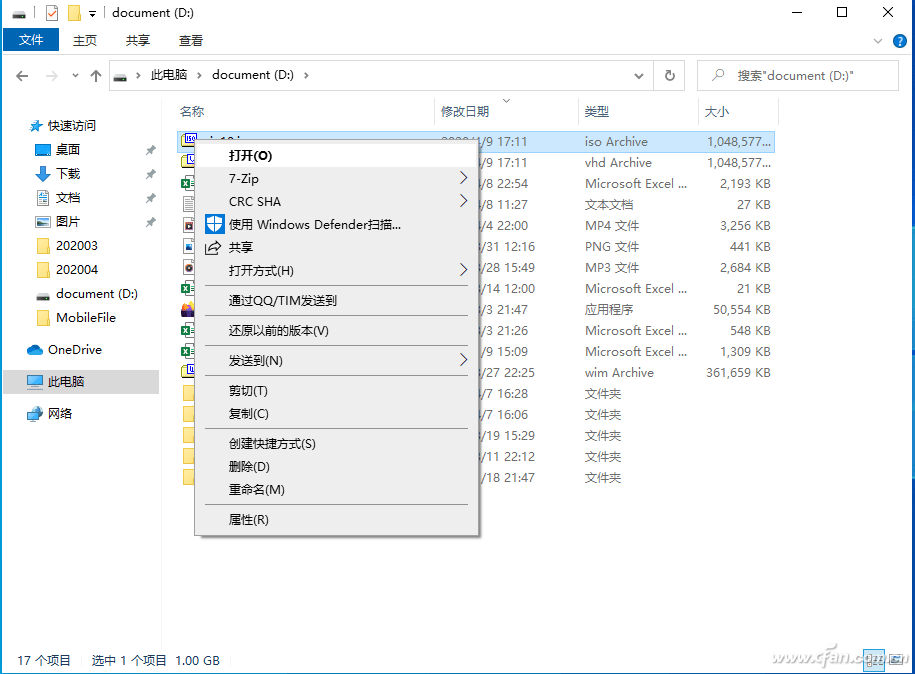Go up one level with Up arrow
Viewport: 915px width, 674px height.
[96, 76]
